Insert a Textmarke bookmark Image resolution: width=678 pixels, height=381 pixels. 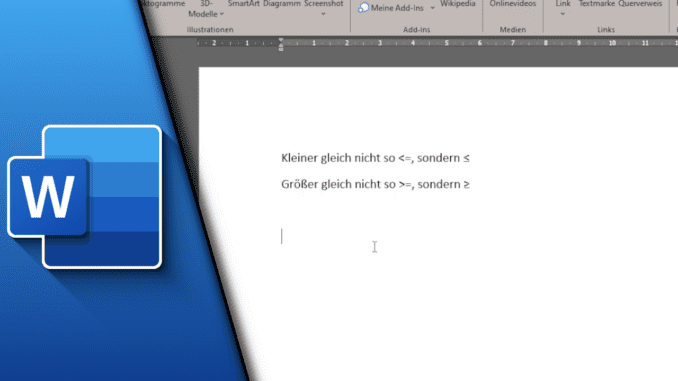click(x=597, y=4)
